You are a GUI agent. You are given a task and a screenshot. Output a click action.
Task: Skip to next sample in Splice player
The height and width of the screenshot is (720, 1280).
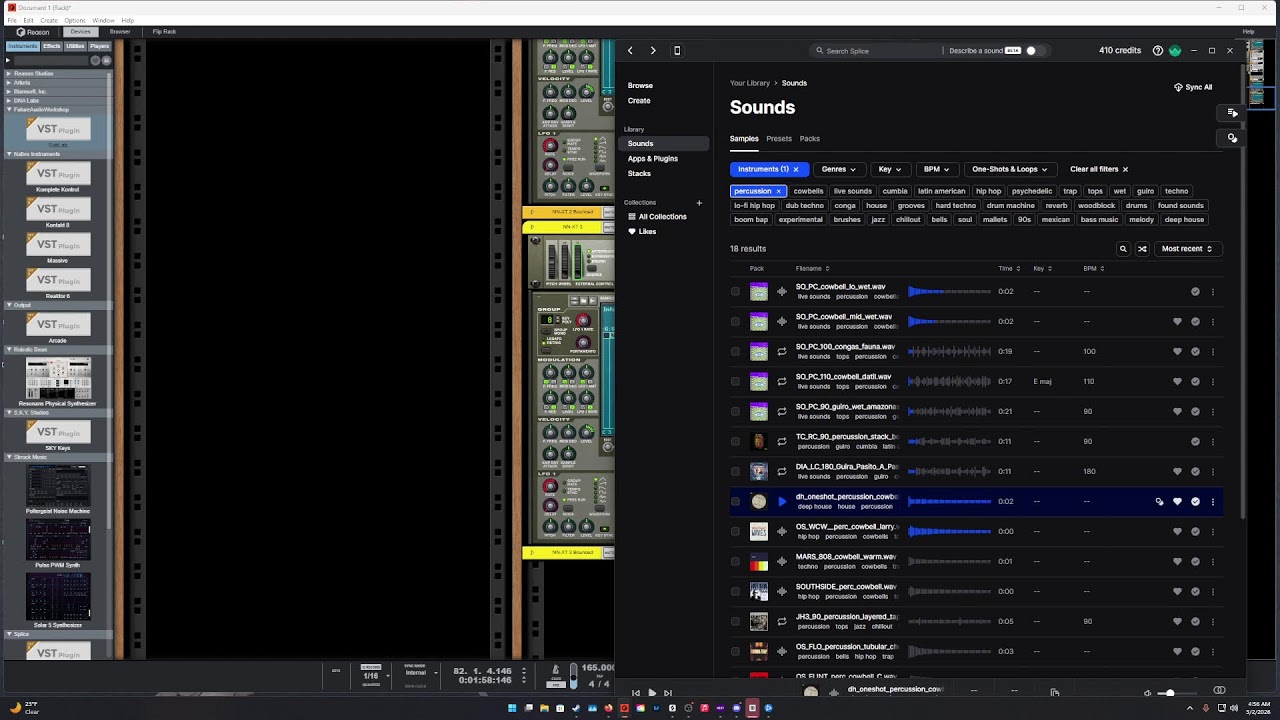click(x=668, y=693)
